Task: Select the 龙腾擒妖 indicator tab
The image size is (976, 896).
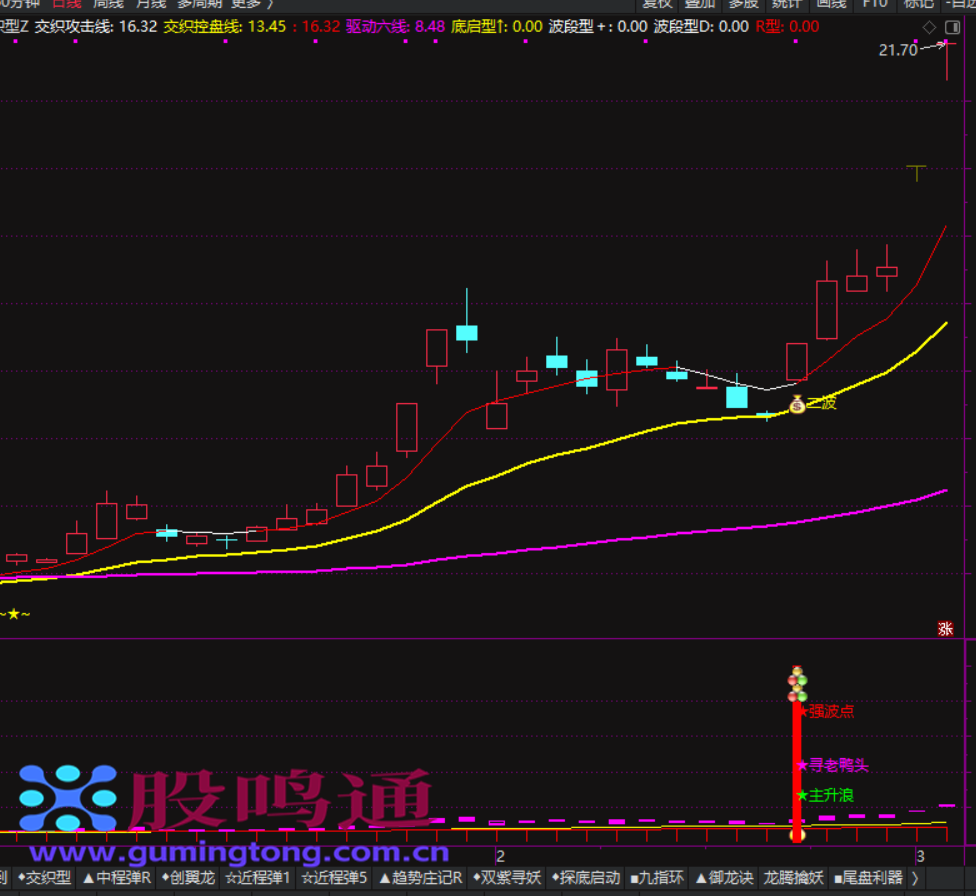Action: (x=794, y=878)
